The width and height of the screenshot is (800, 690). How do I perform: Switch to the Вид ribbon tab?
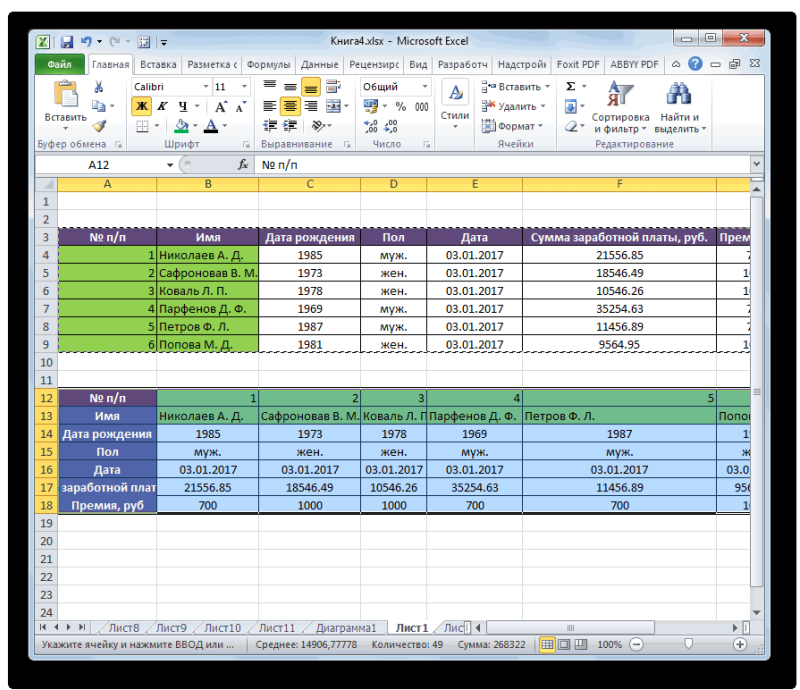coord(418,64)
